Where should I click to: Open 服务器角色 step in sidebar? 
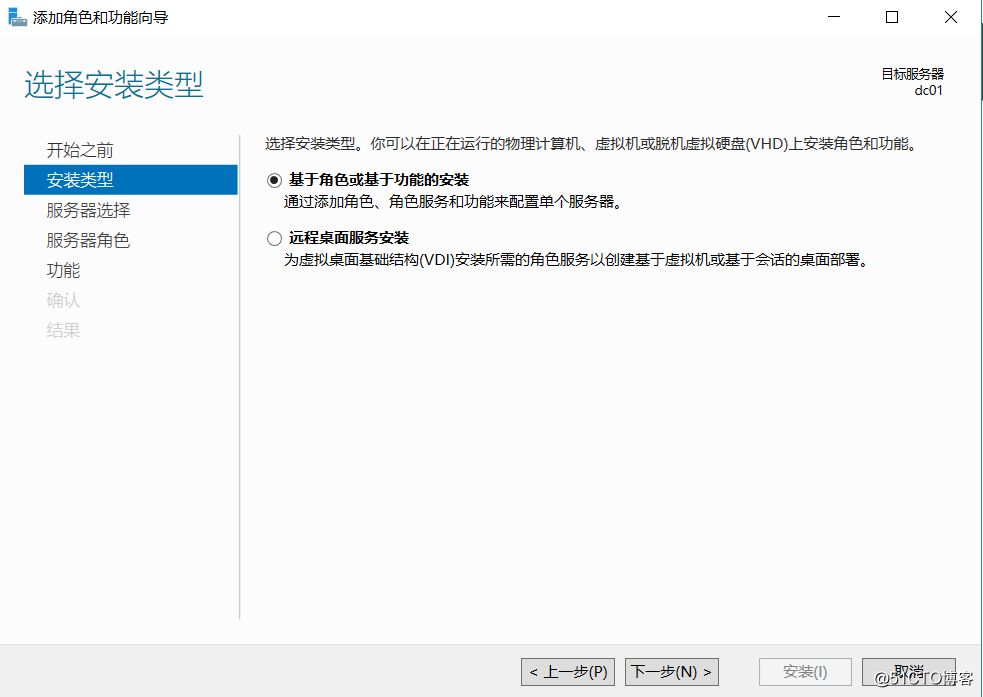coord(88,240)
